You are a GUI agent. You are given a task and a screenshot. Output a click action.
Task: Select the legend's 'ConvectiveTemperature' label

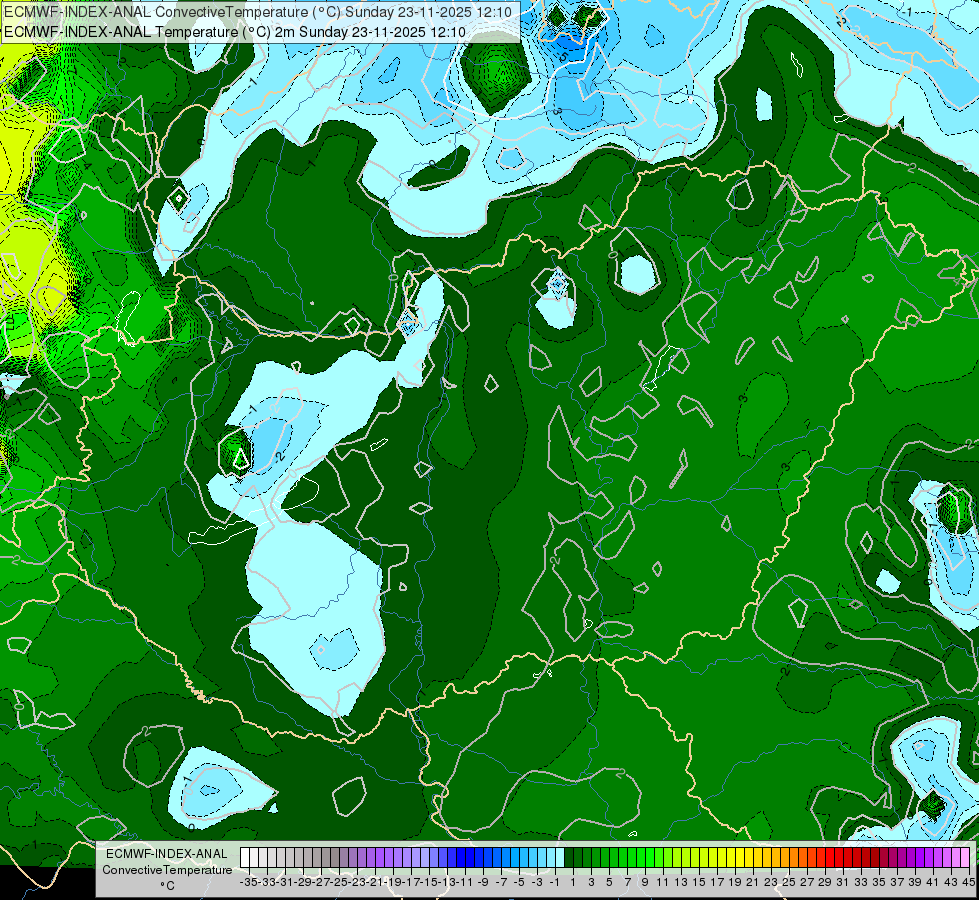pos(167,869)
